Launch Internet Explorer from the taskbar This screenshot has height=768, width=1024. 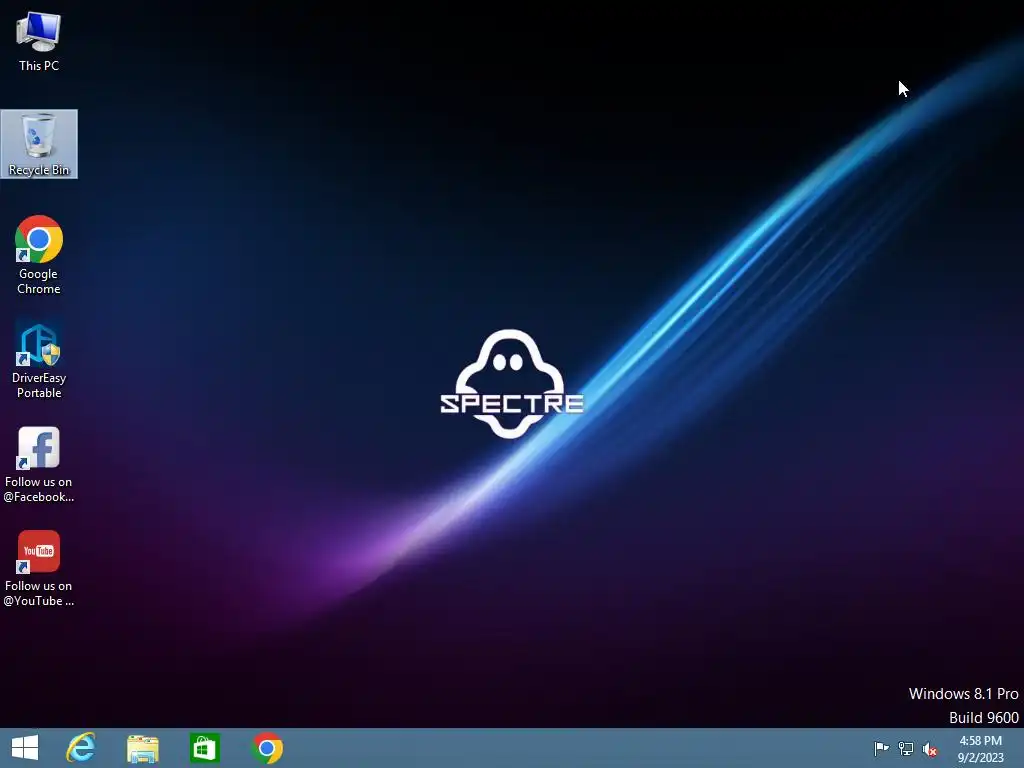point(81,748)
